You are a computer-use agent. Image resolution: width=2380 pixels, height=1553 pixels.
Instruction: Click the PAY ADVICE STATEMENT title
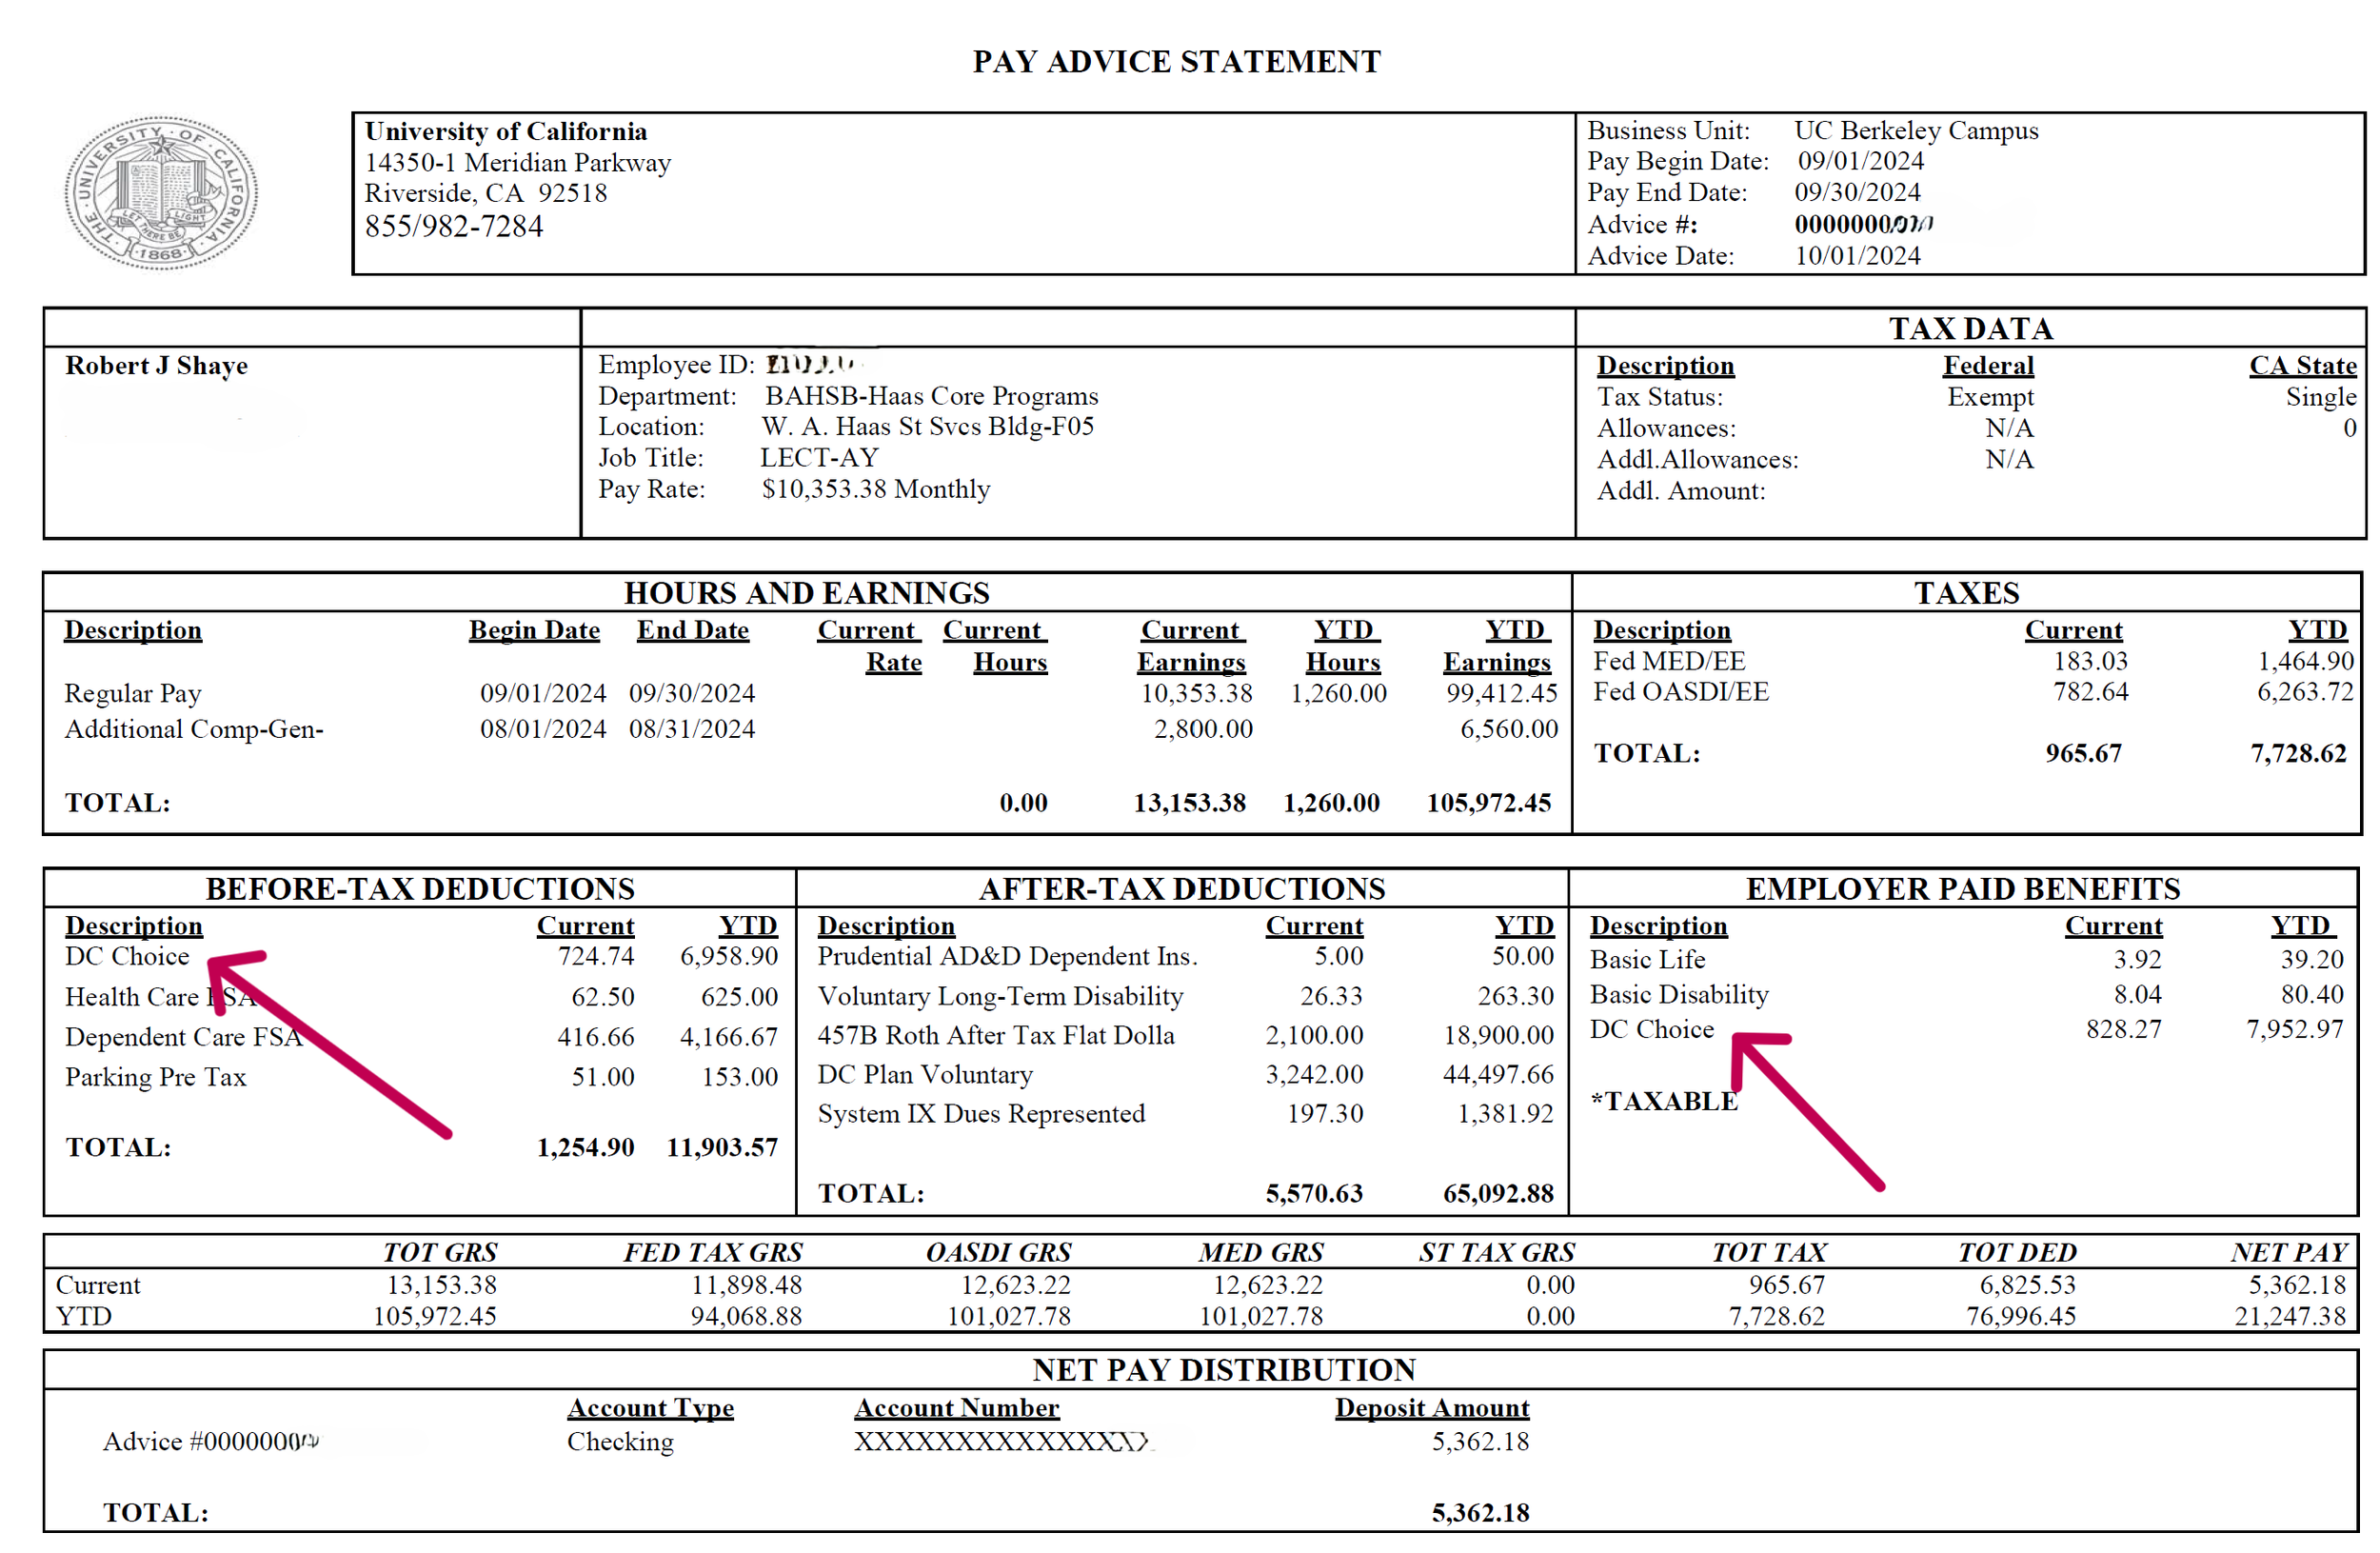point(1176,62)
